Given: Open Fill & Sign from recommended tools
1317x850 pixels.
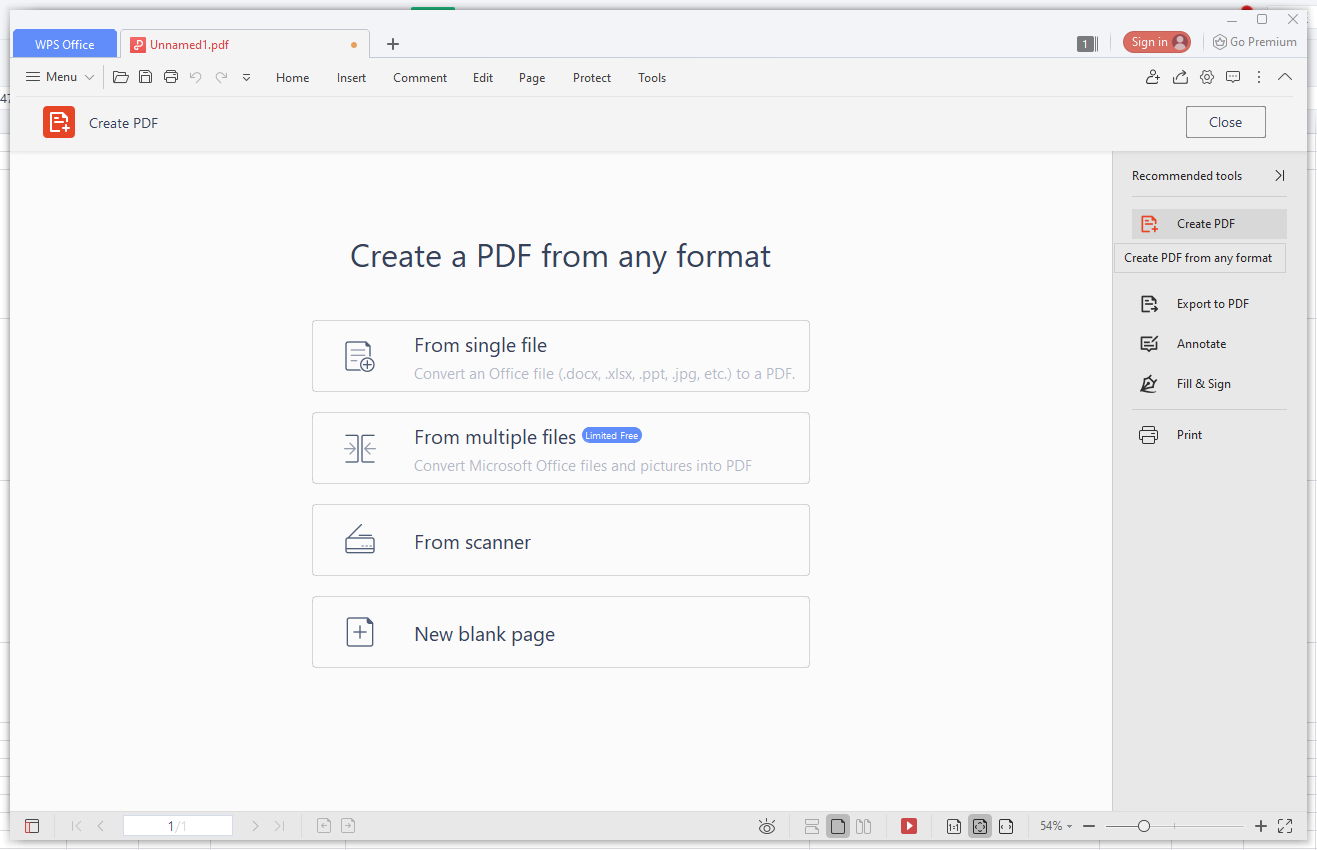Looking at the screenshot, I should point(1202,384).
